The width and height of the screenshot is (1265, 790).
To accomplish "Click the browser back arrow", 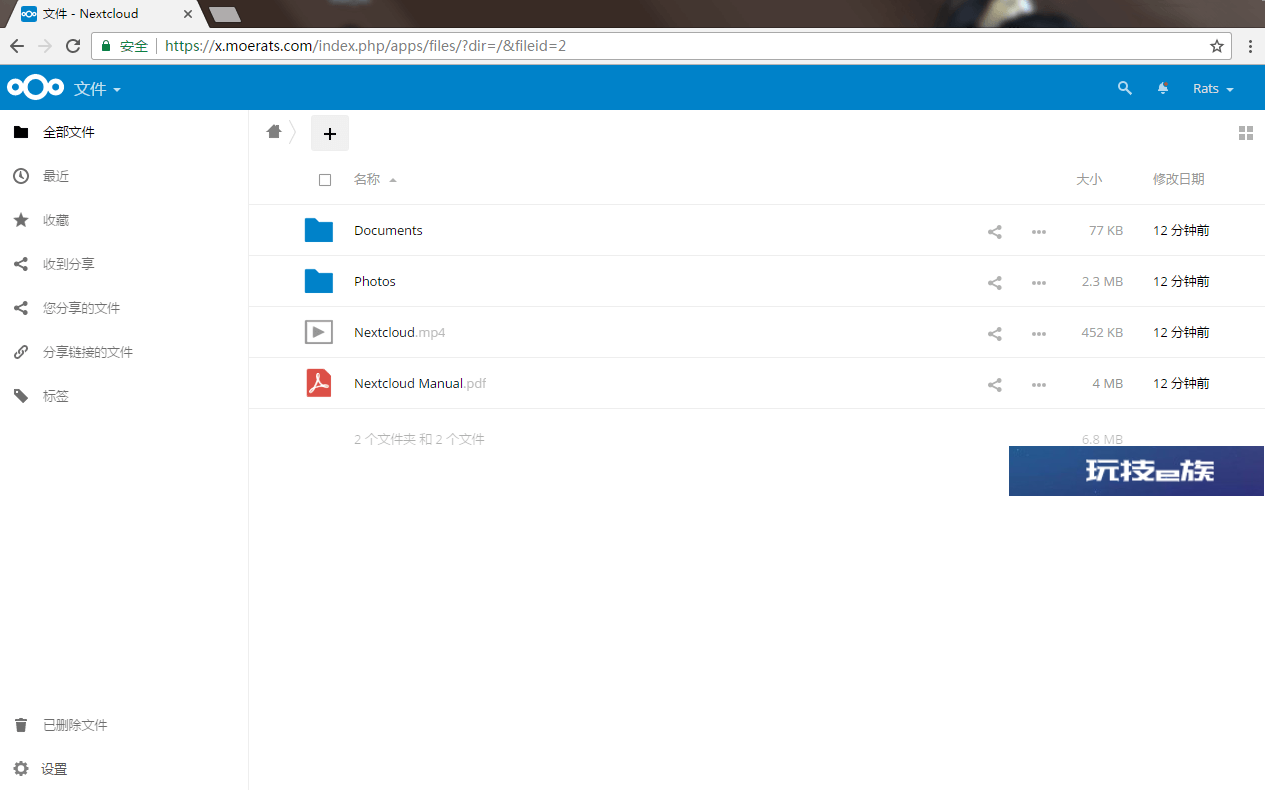I will click(17, 46).
